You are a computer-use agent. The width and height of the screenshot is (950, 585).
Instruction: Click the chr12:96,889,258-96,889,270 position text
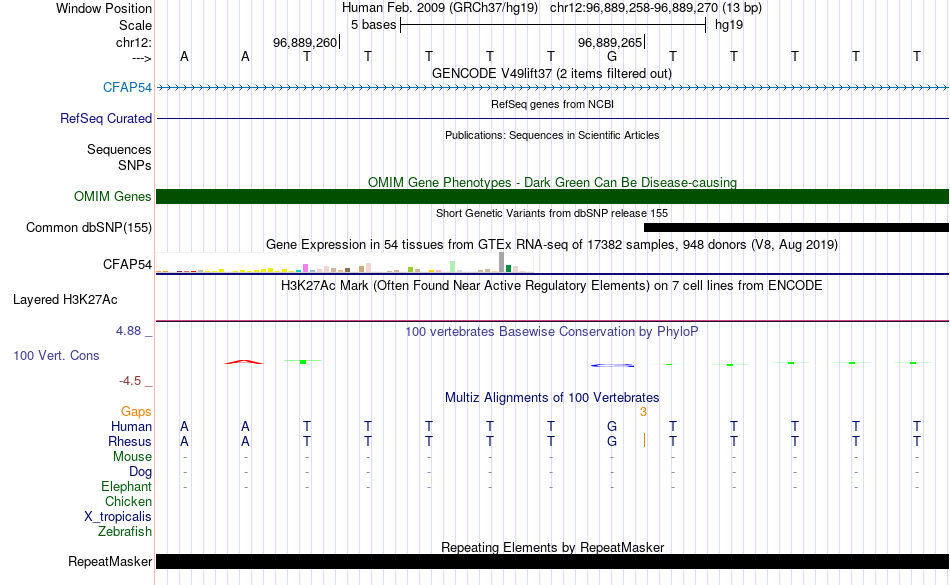(634, 8)
